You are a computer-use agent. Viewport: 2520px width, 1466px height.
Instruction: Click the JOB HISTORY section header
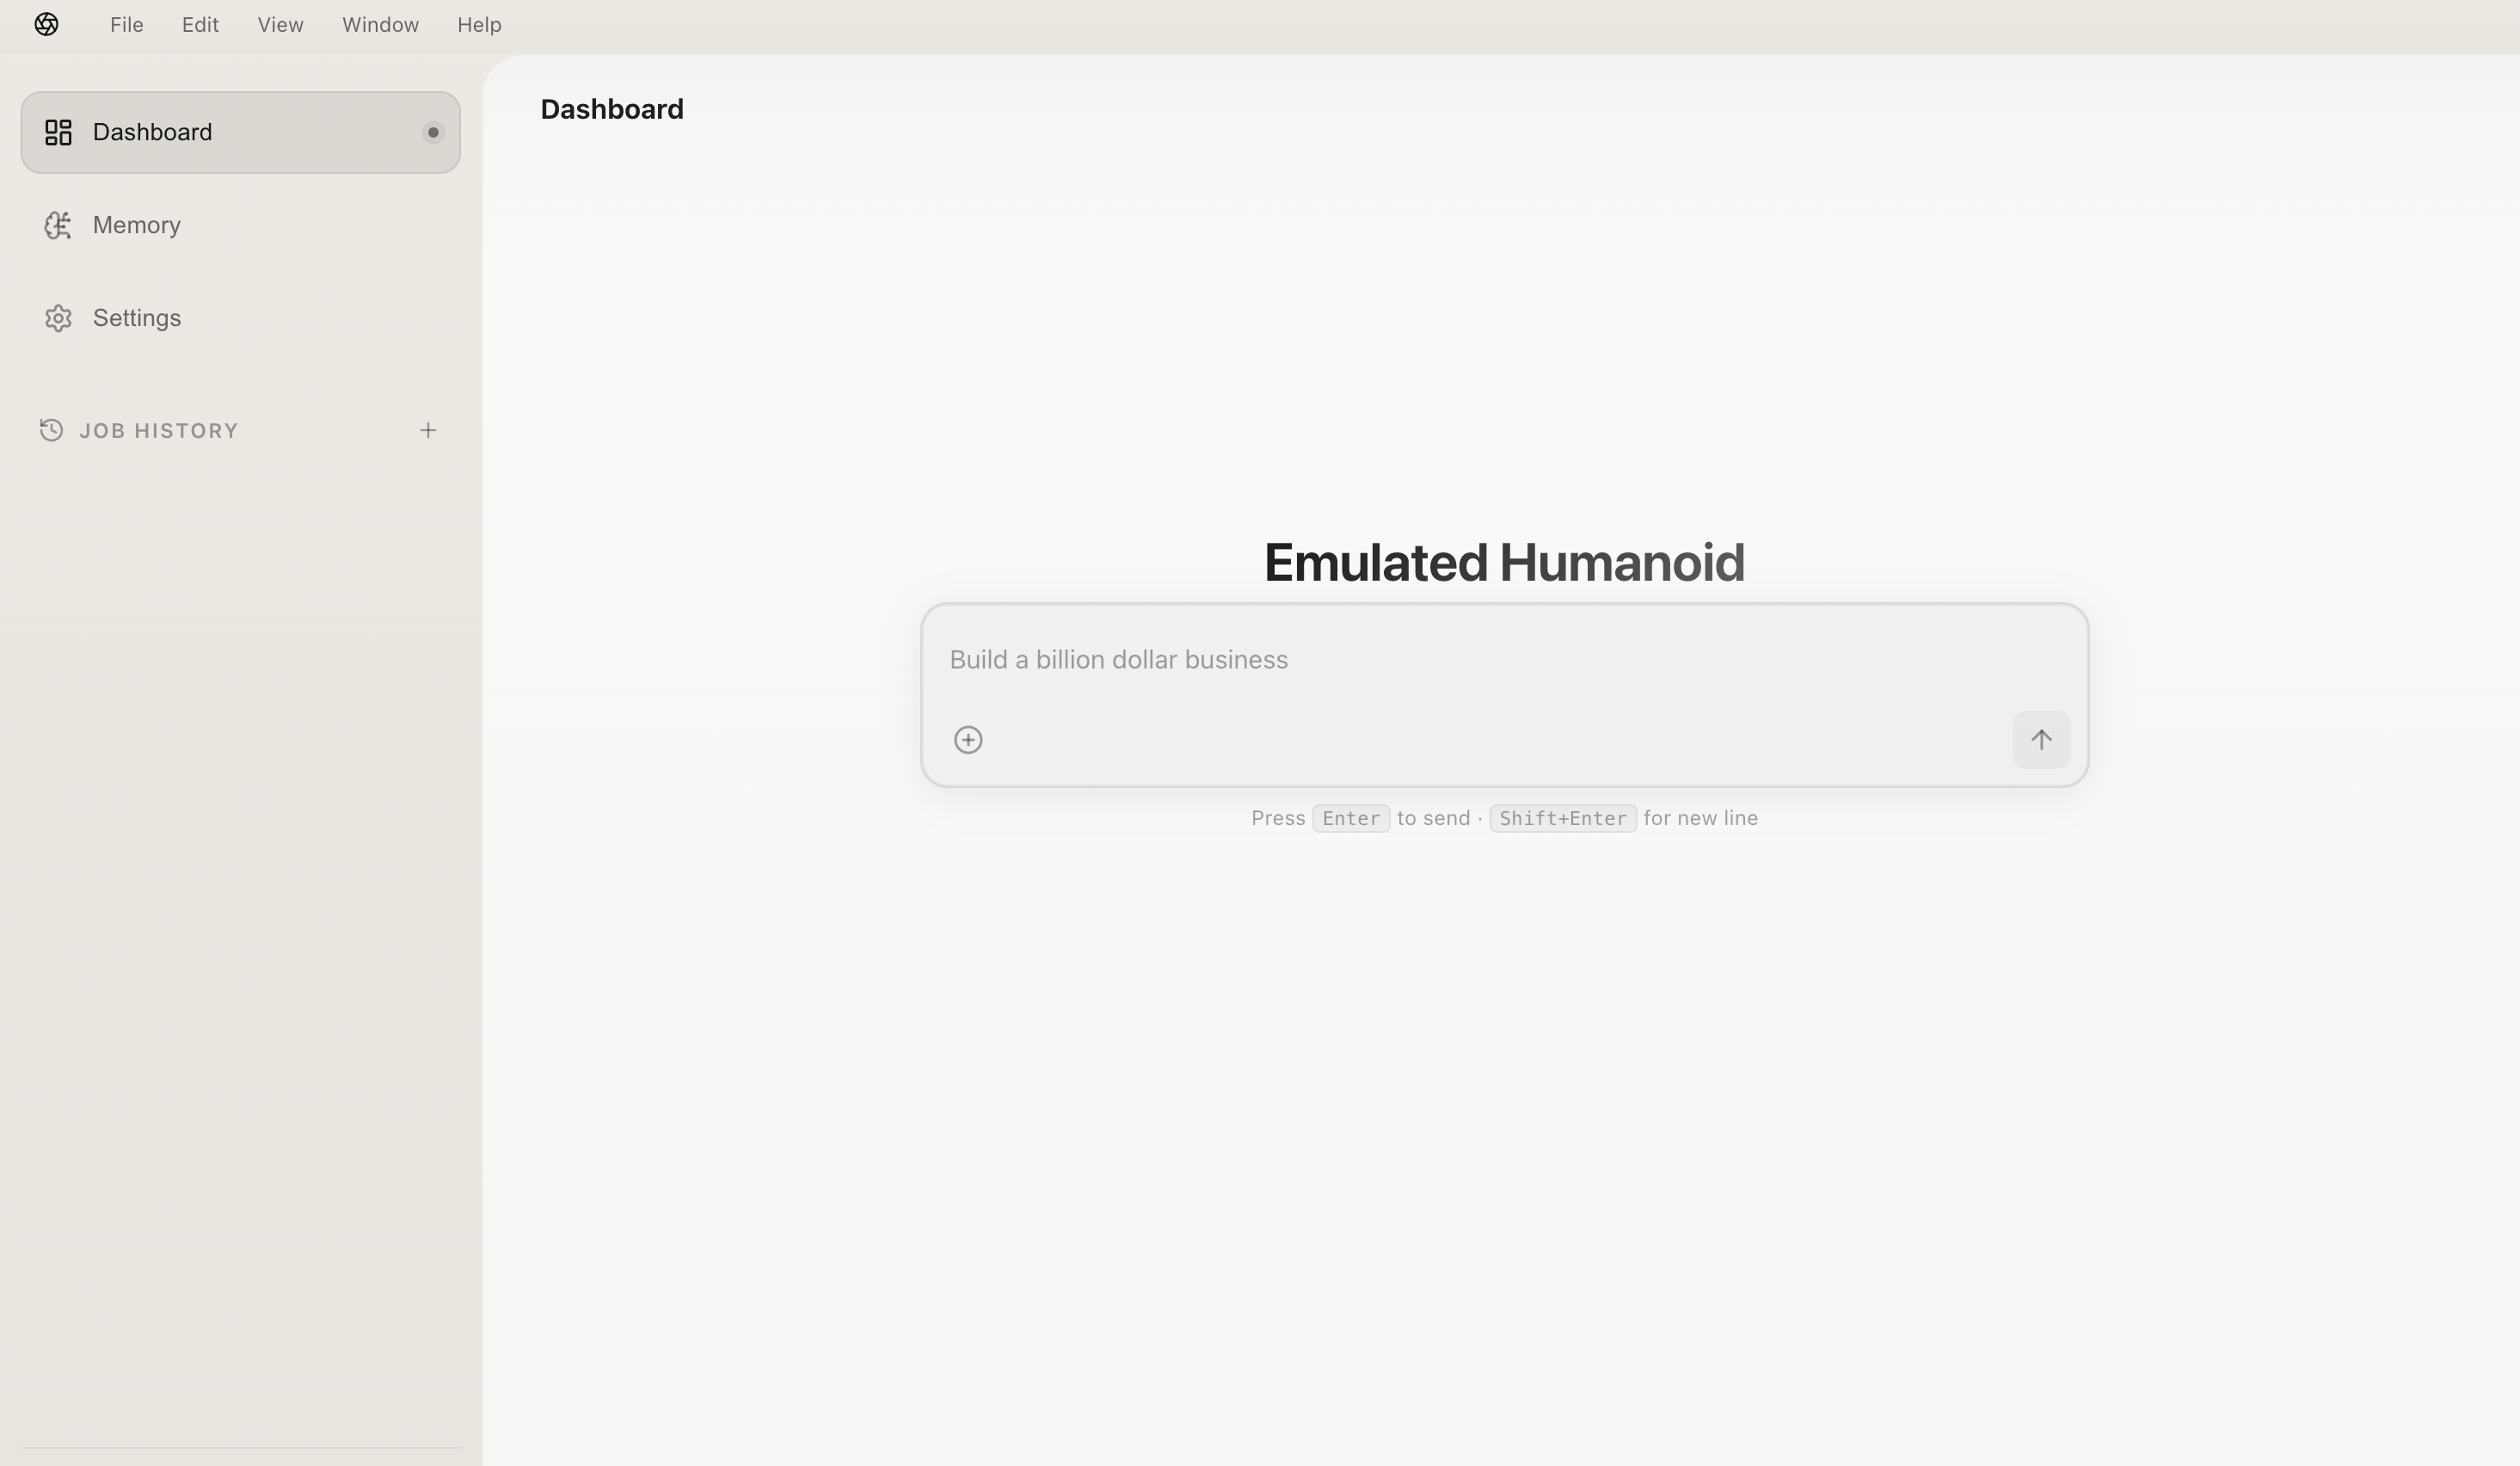tap(158, 430)
